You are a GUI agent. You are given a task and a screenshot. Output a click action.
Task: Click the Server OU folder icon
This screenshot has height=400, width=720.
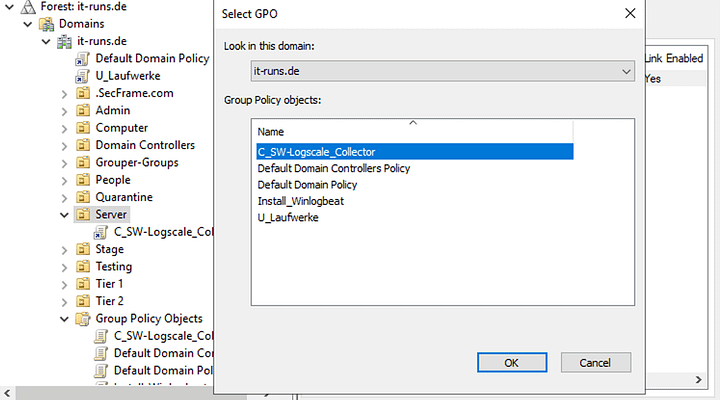pyautogui.click(x=82, y=215)
